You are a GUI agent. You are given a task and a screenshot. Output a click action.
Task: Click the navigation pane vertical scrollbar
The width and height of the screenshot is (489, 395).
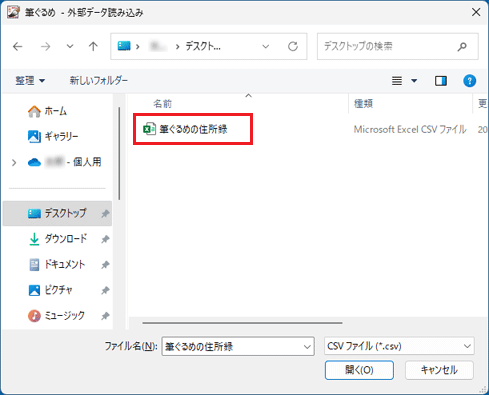pyautogui.click(x=119, y=154)
